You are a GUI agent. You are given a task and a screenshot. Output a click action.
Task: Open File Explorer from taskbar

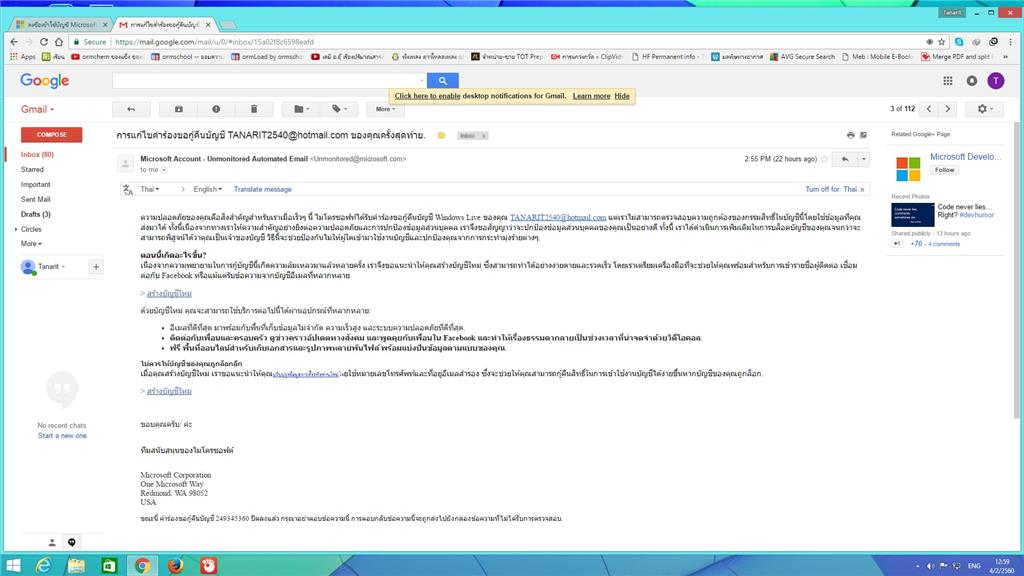(76, 566)
